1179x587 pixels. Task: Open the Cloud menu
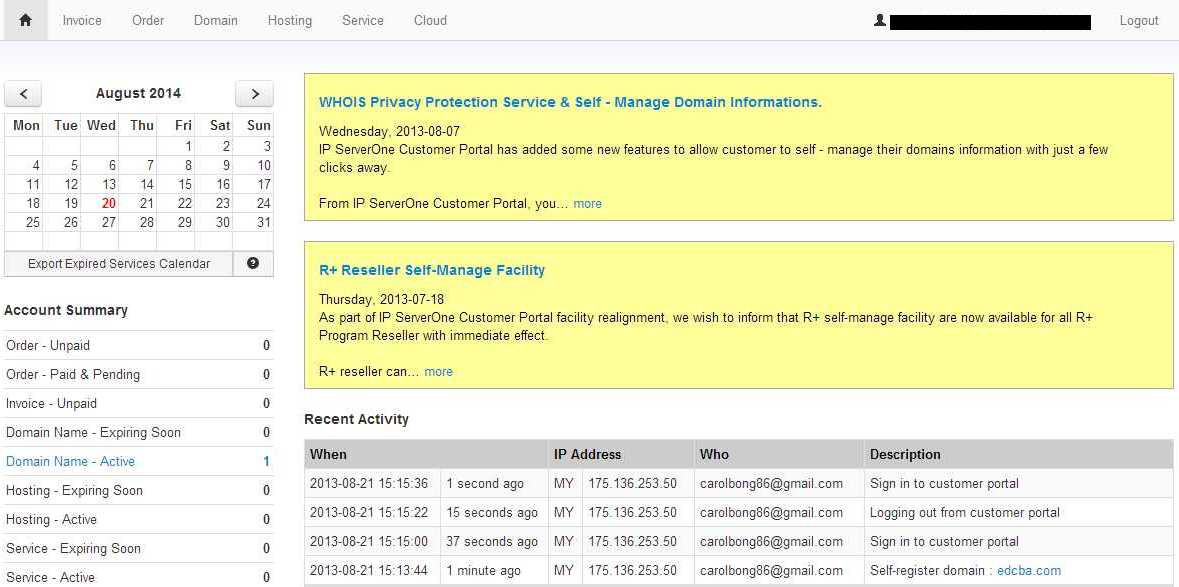tap(430, 20)
